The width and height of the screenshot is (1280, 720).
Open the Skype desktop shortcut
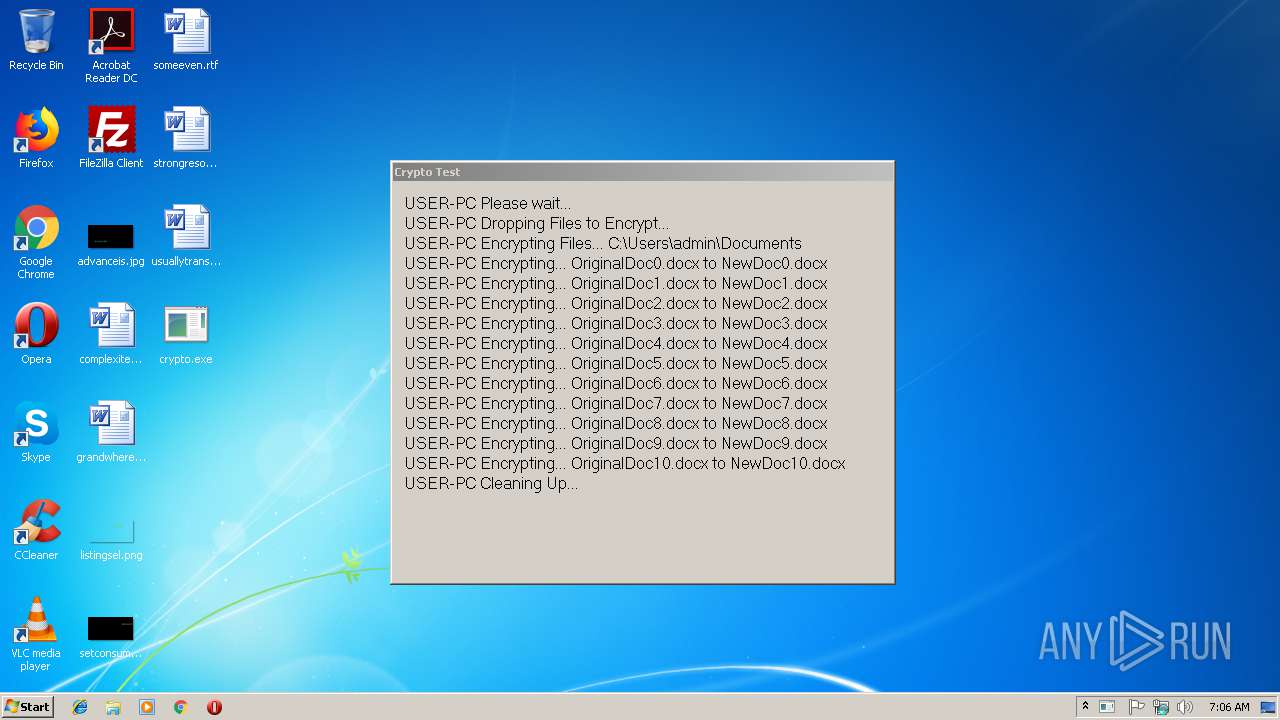[x=36, y=432]
